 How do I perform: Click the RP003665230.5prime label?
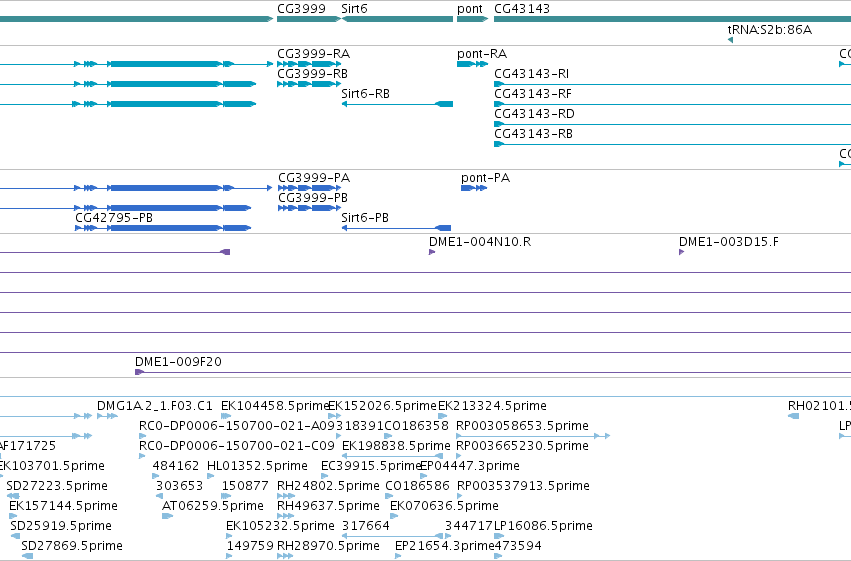point(522,446)
